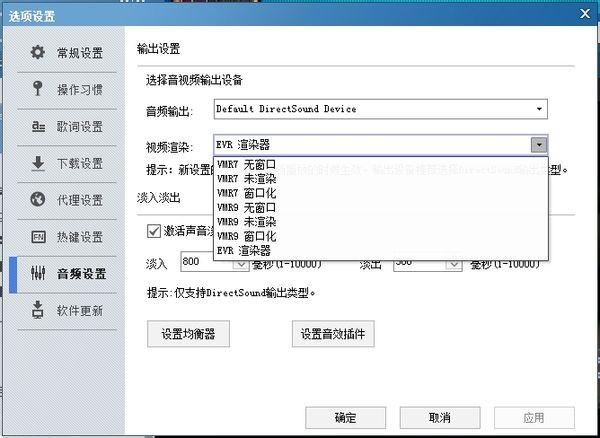The height and width of the screenshot is (438, 600).
Task: Click the lyrics icon beside 歌词设置
Action: [x=38, y=126]
